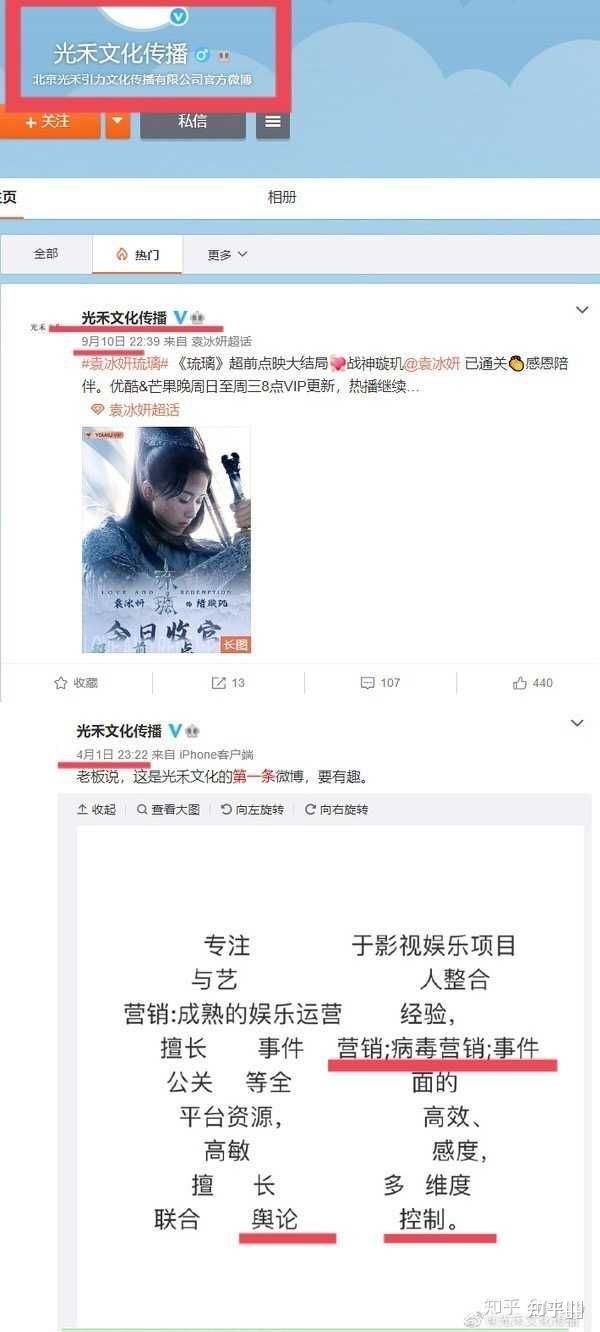Open the comments icon showing 107
Viewport: 600px width, 1332px height.
pos(367,683)
